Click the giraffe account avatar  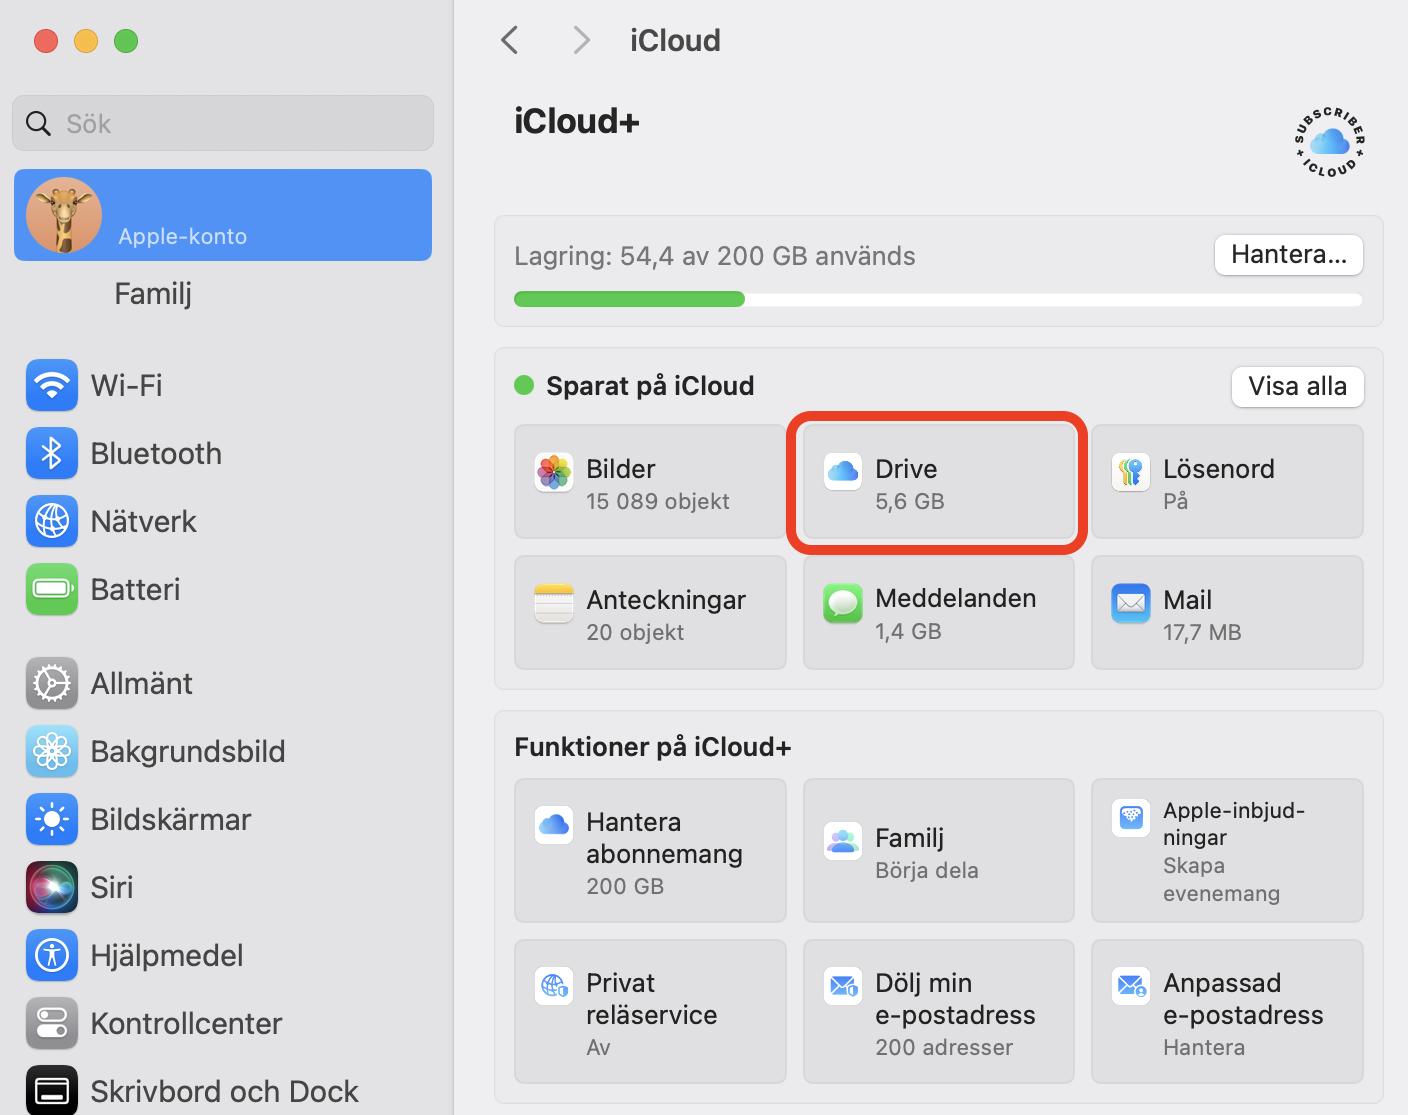(64, 215)
